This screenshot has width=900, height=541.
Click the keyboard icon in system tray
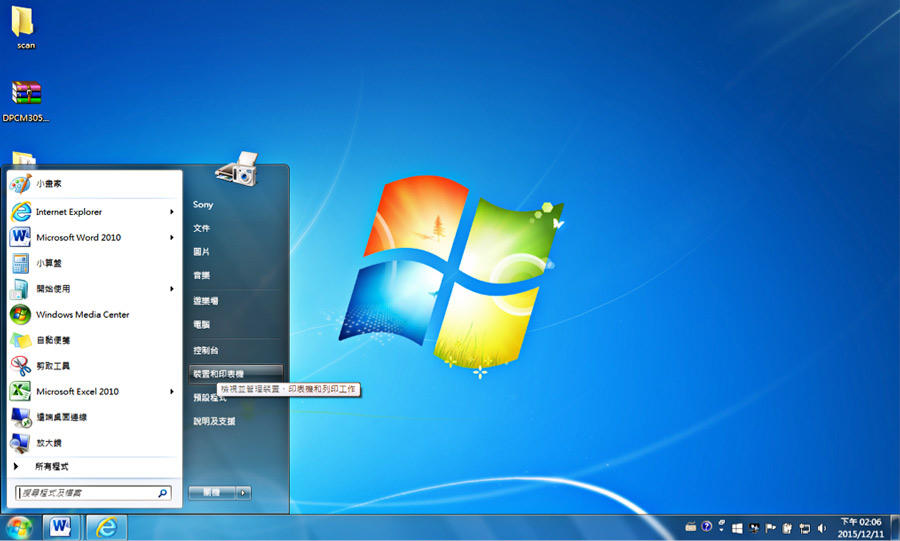click(691, 527)
